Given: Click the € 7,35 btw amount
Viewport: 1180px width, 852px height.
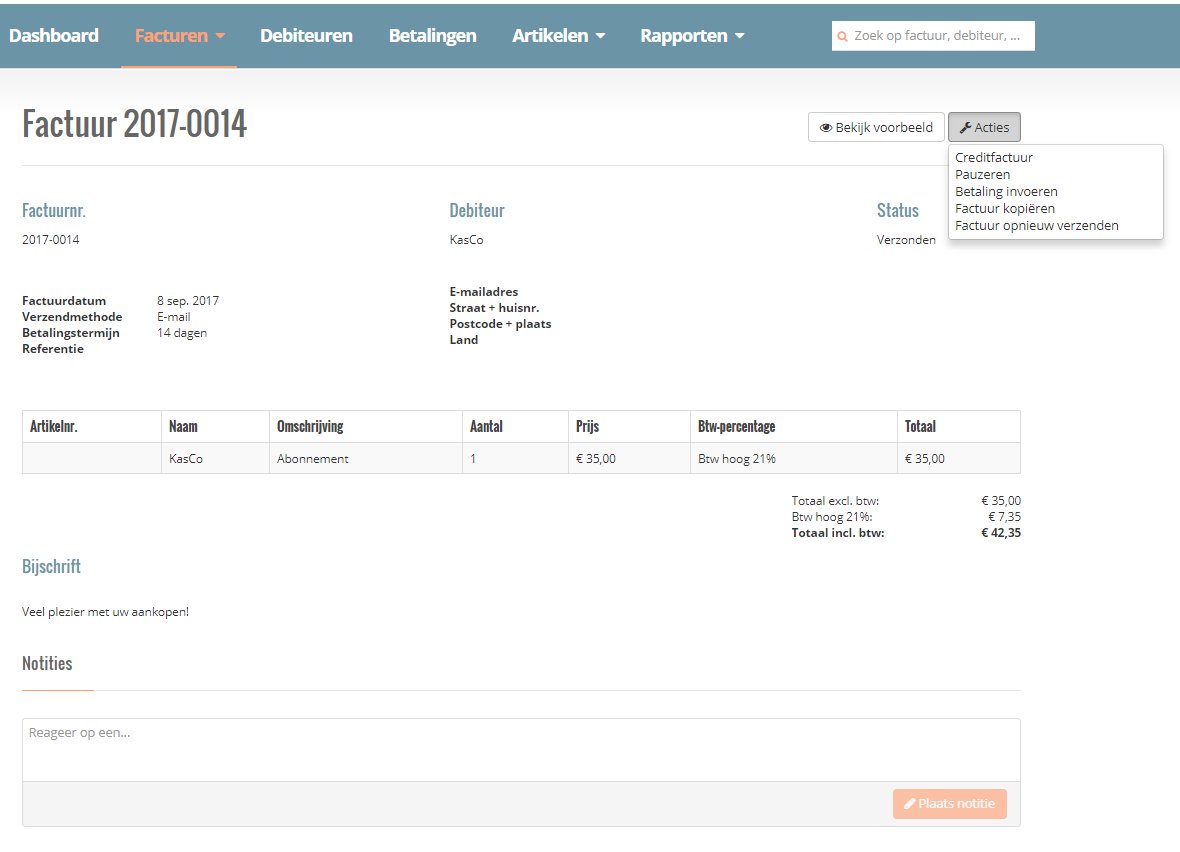Looking at the screenshot, I should 1005,516.
